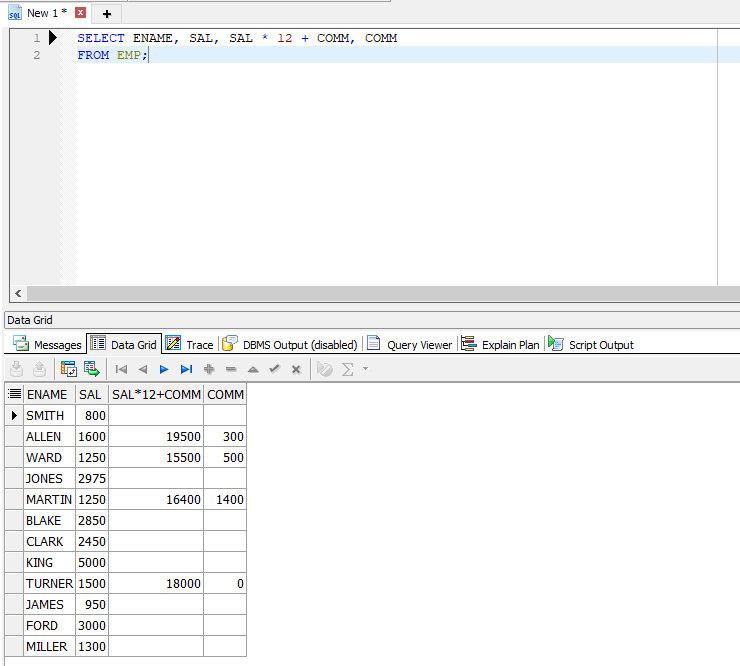Click the insert record plus icon
Viewport: 740px width, 666px height.
tap(209, 369)
